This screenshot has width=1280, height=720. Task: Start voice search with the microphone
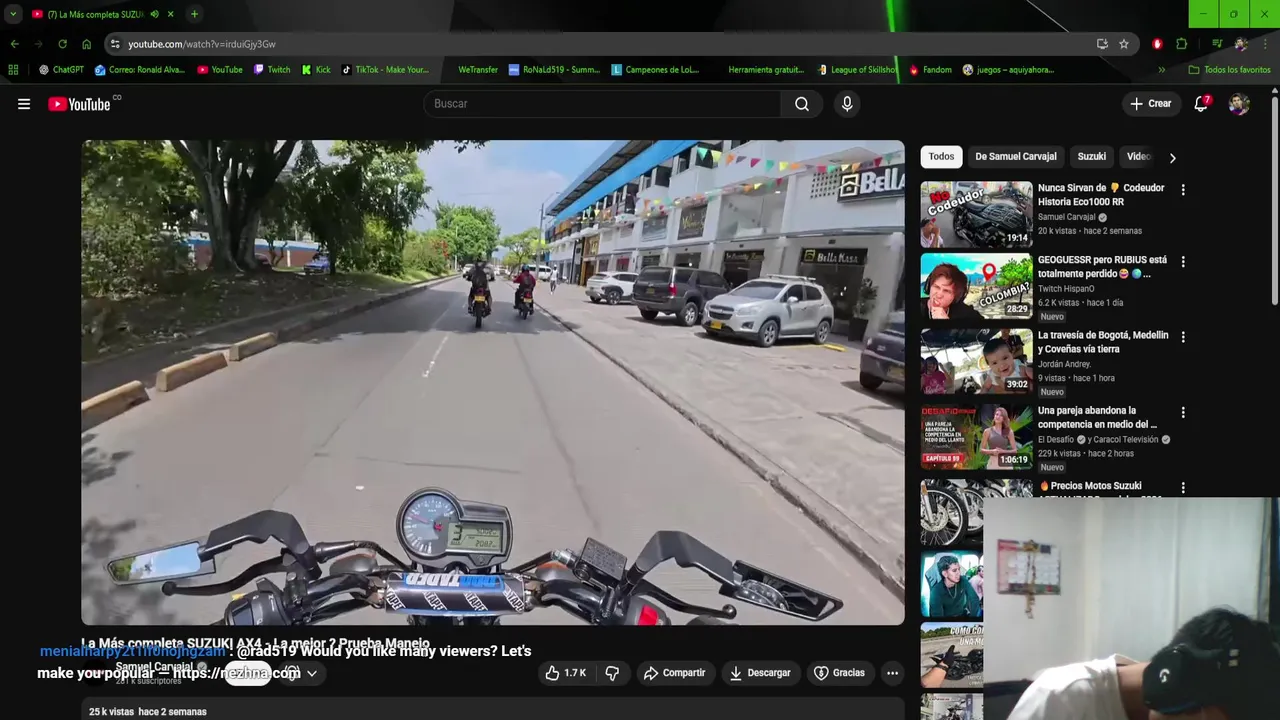847,104
